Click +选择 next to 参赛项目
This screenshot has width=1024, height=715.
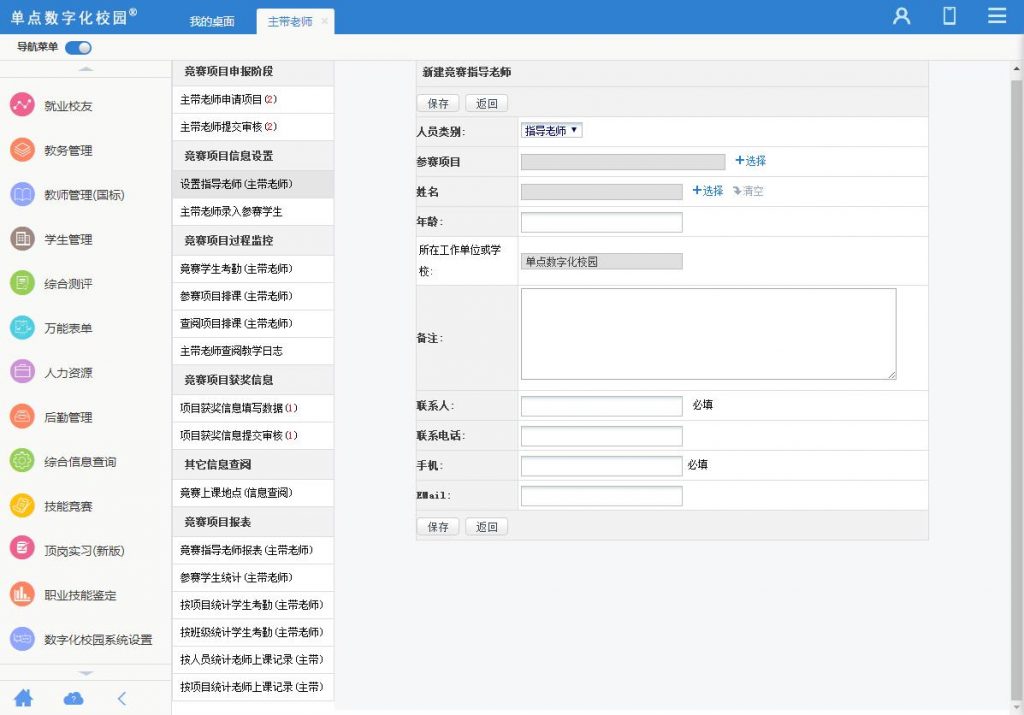(750, 161)
